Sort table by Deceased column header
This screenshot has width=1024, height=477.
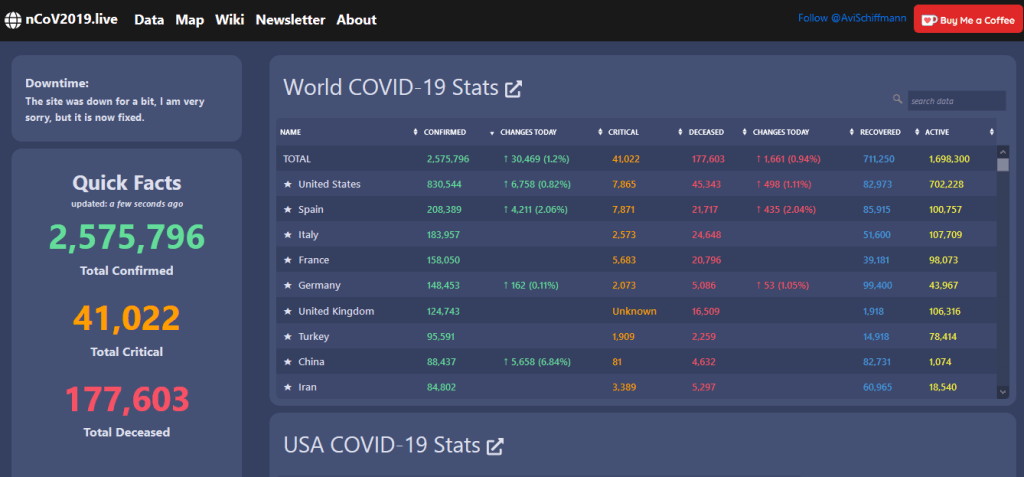(707, 132)
